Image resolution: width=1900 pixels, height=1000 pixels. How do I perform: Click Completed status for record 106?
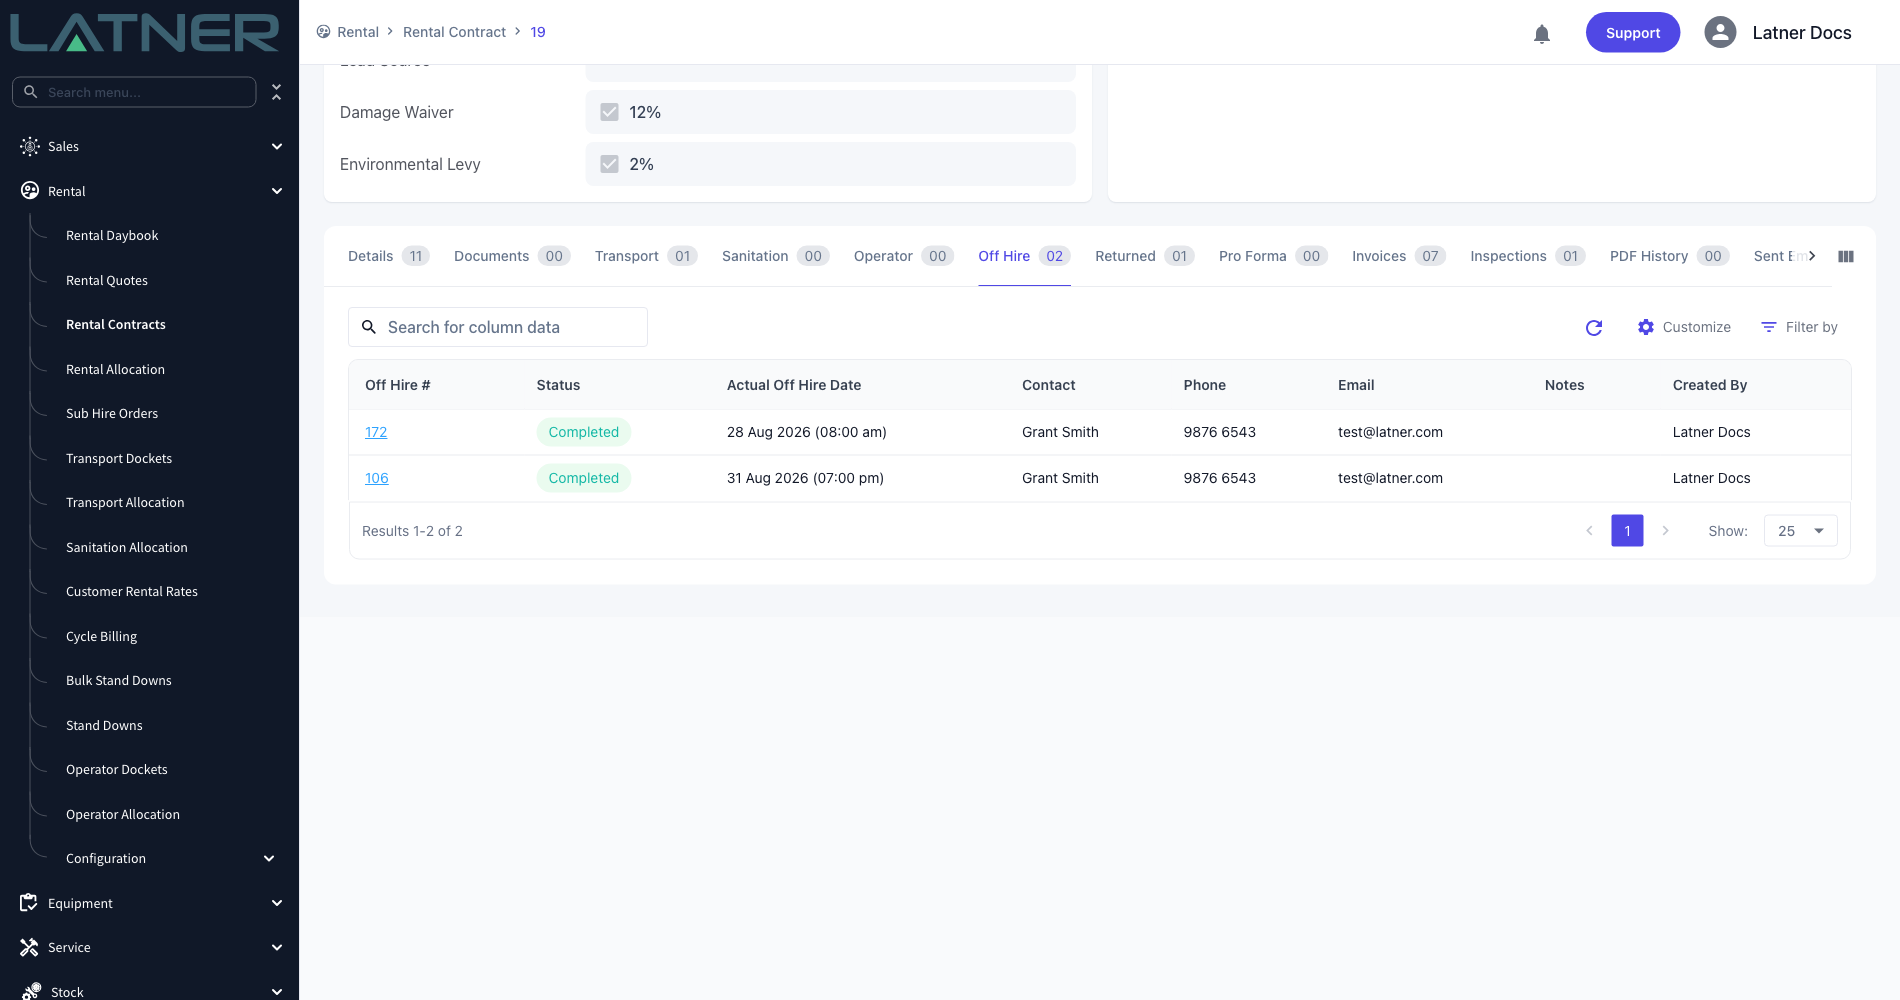[x=584, y=478]
